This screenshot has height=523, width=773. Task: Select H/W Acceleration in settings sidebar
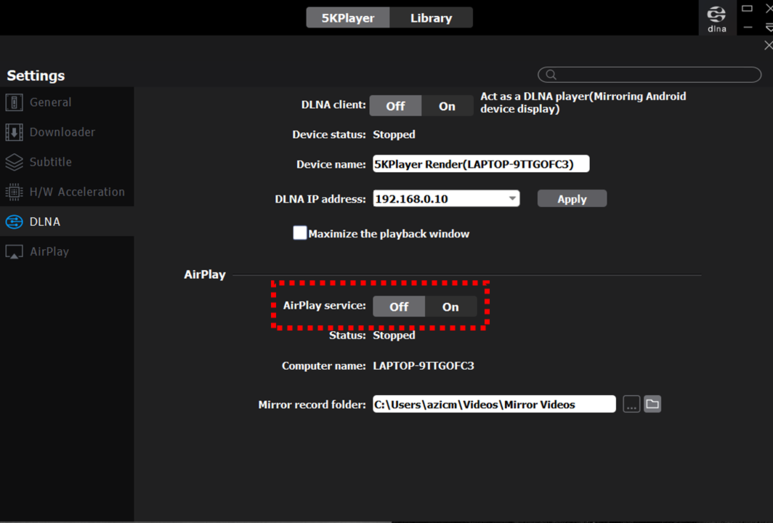67,192
